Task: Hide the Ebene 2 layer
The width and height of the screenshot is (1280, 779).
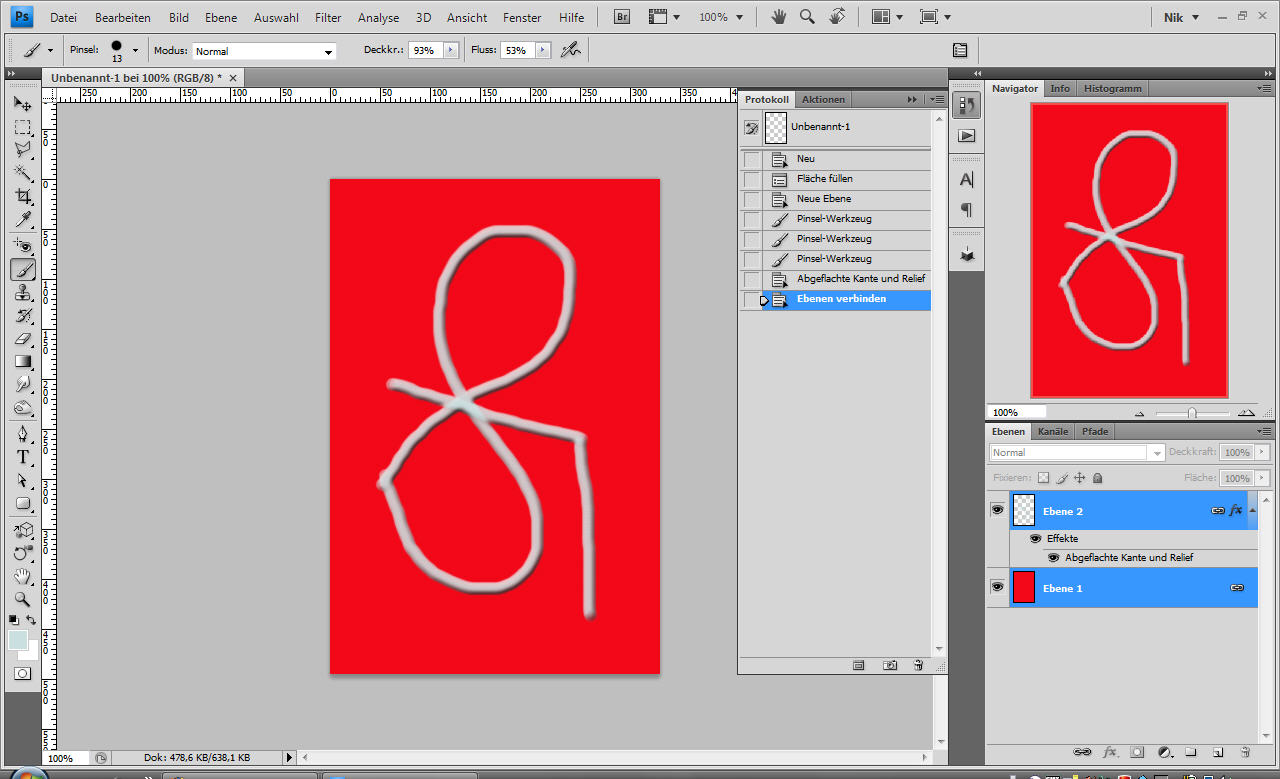Action: pyautogui.click(x=997, y=510)
